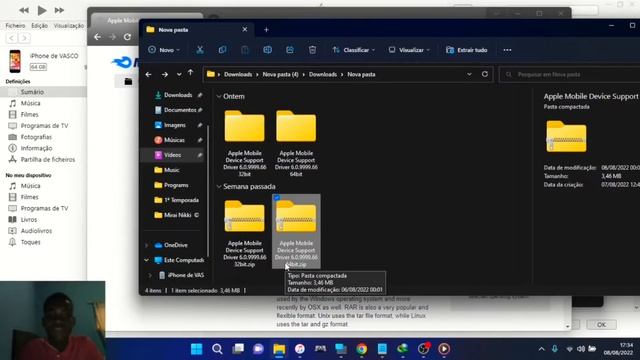Image resolution: width=640 pixels, height=360 pixels.
Task: Go back in the browser window
Action: [97, 37]
